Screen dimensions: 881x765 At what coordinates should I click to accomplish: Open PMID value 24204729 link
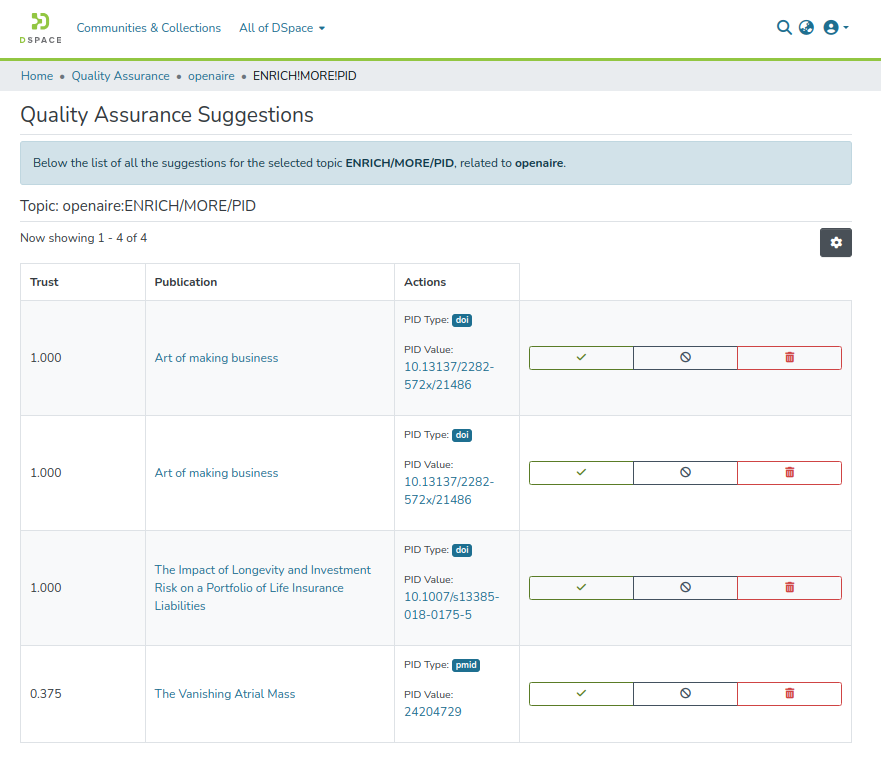coord(433,712)
